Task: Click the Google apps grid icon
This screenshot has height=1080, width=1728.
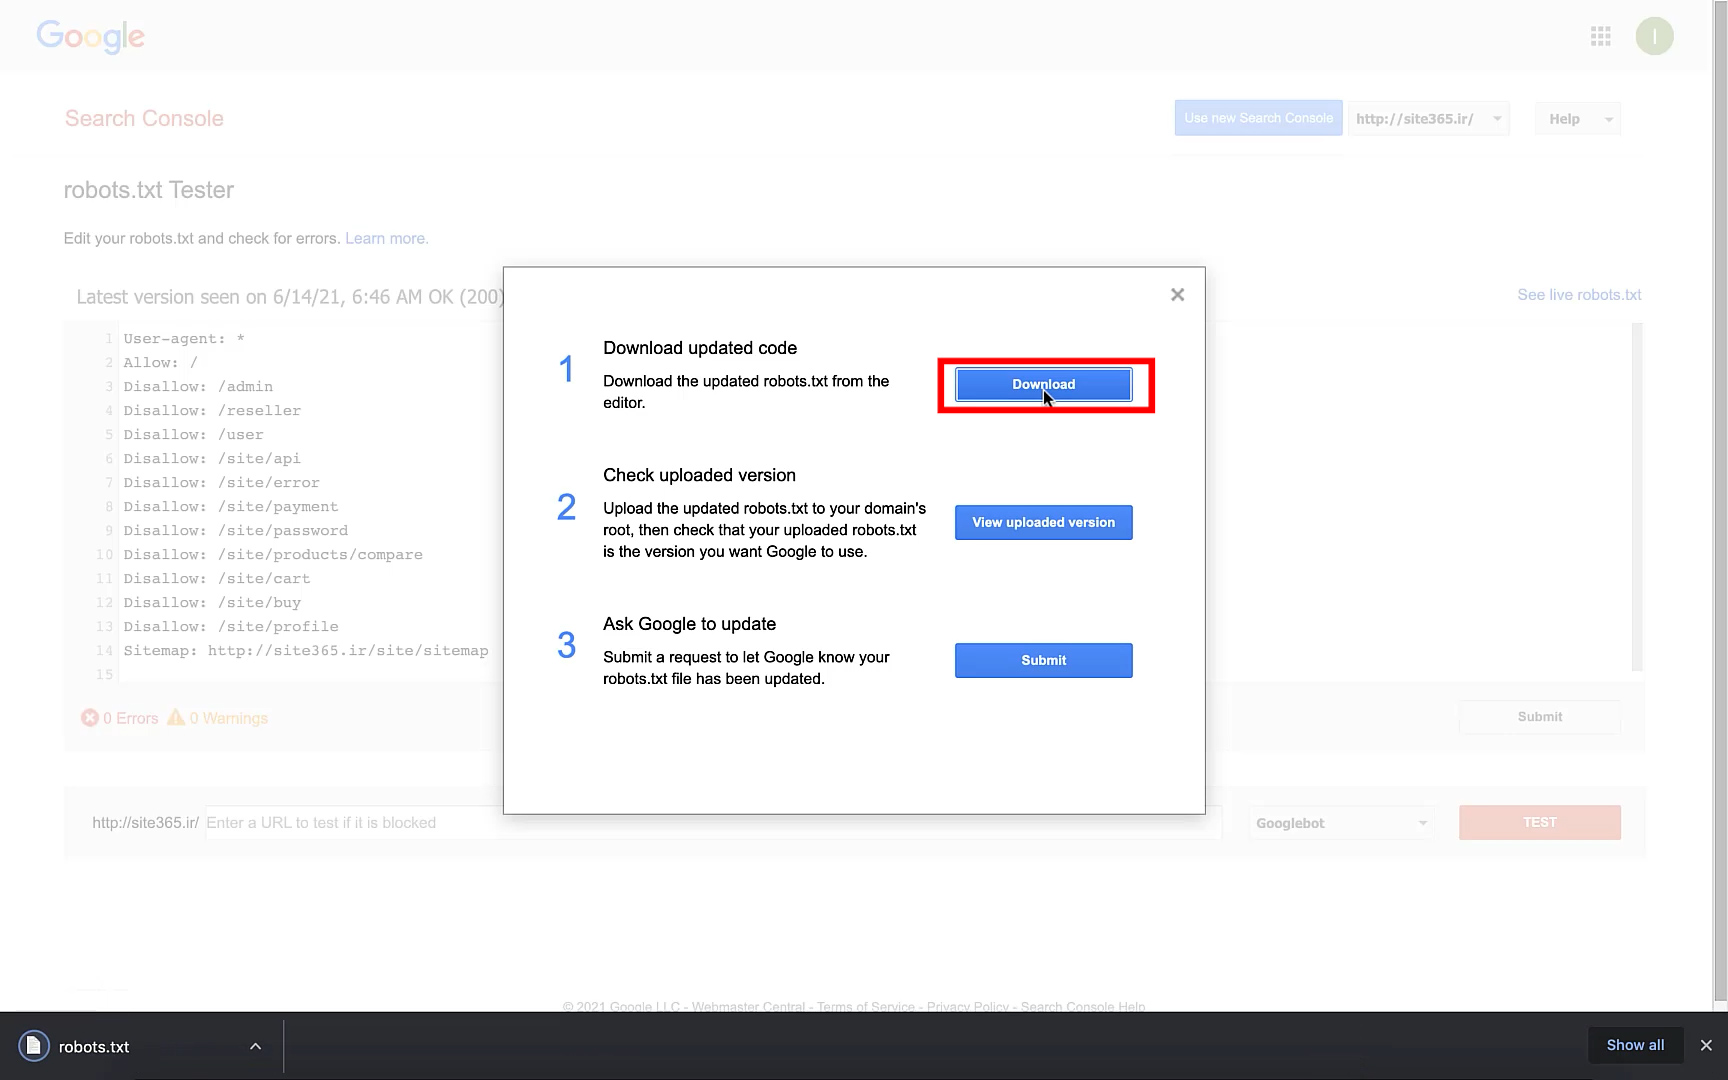Action: [x=1600, y=37]
